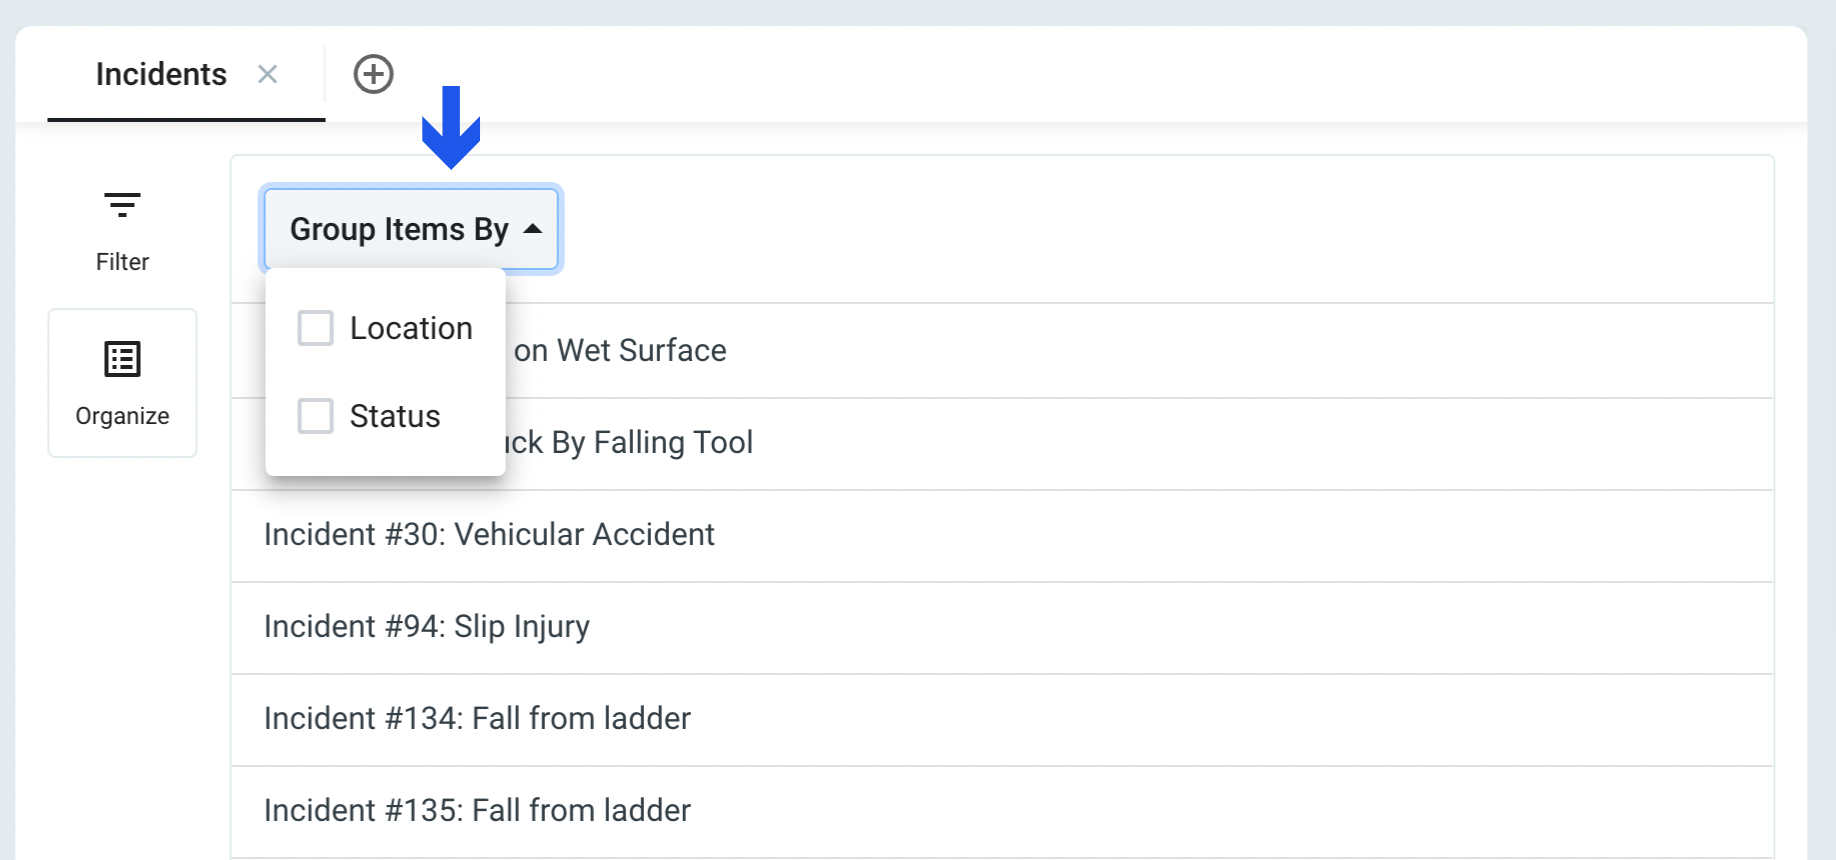The width and height of the screenshot is (1836, 860).
Task: Open Incident #134: Fall from ladder
Action: click(x=1002, y=719)
